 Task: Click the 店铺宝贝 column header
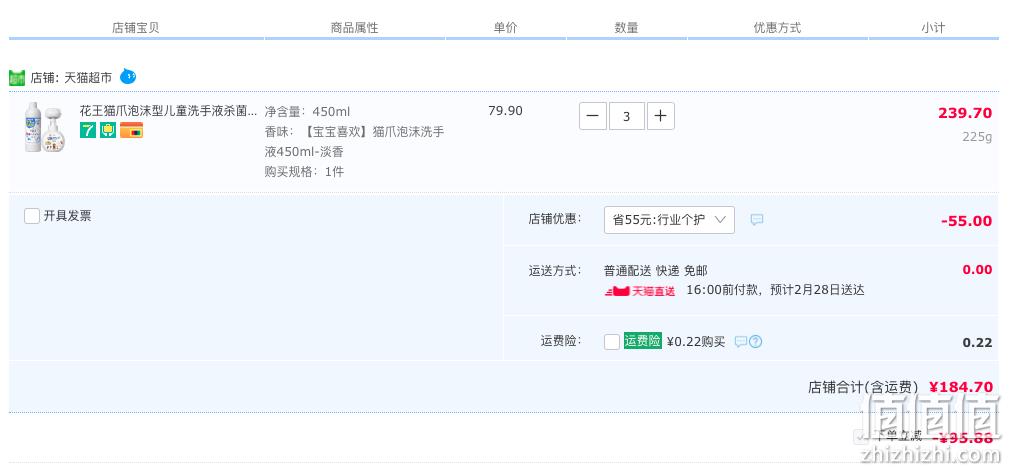[x=135, y=28]
